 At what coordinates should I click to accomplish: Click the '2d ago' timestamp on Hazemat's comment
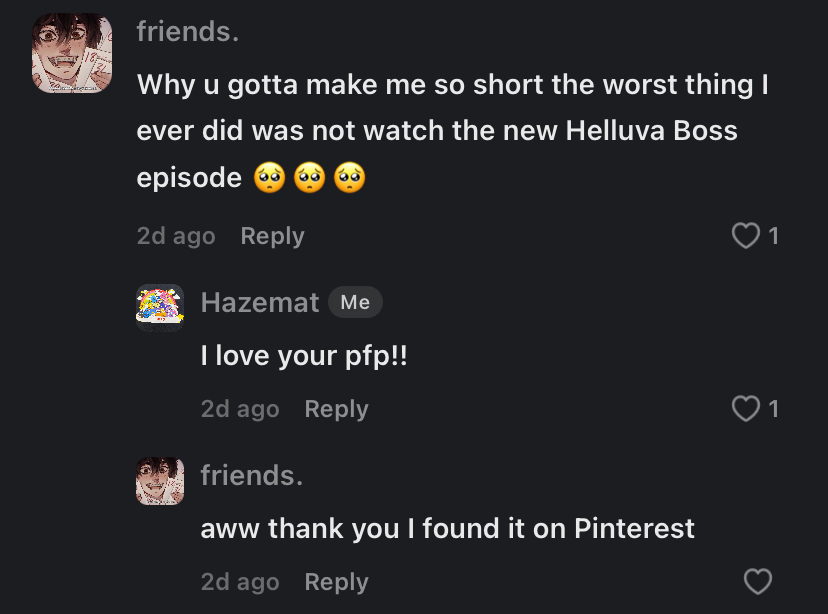(240, 409)
